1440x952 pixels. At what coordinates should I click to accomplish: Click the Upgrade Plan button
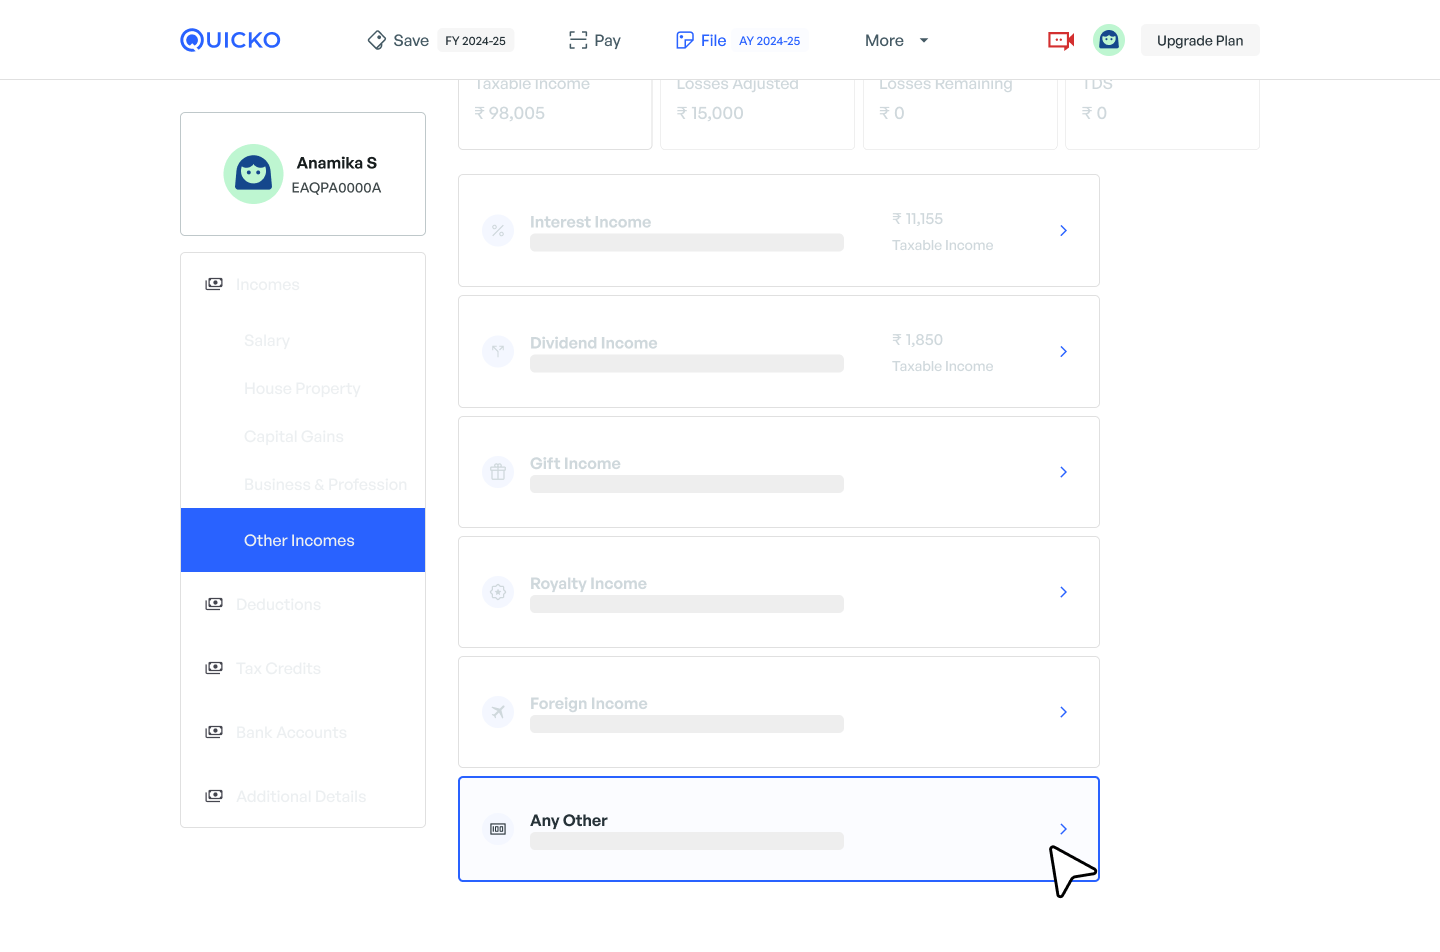[1199, 40]
